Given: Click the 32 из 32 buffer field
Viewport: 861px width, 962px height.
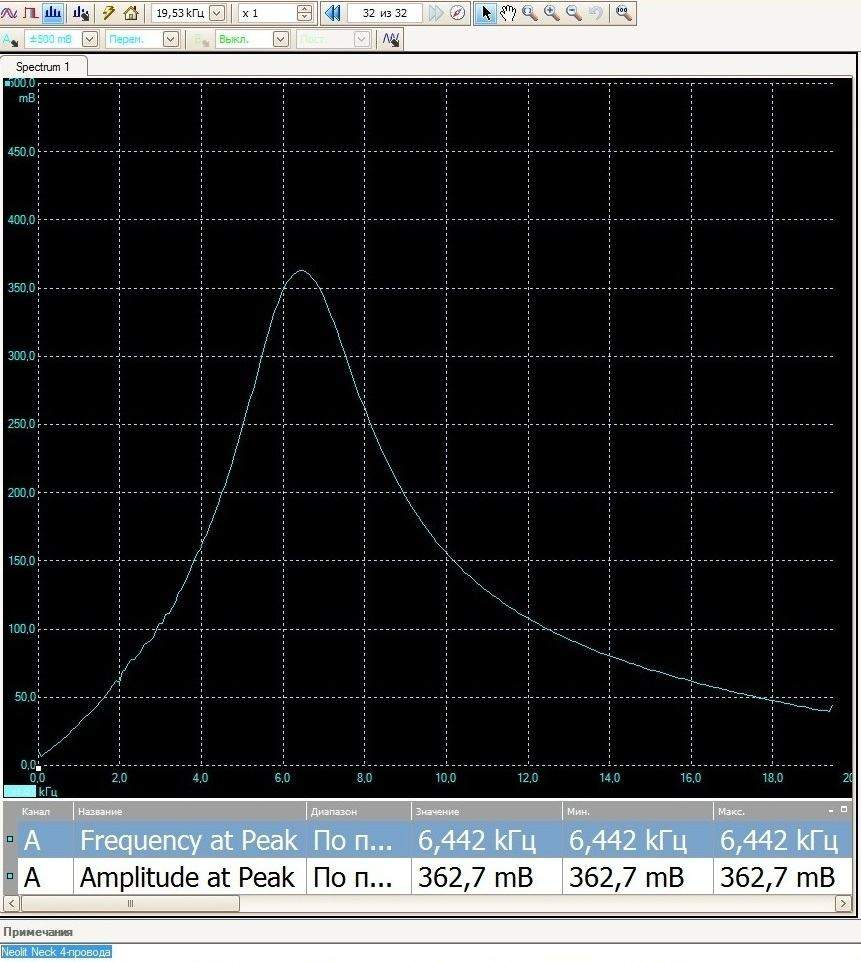Looking at the screenshot, I should [385, 13].
